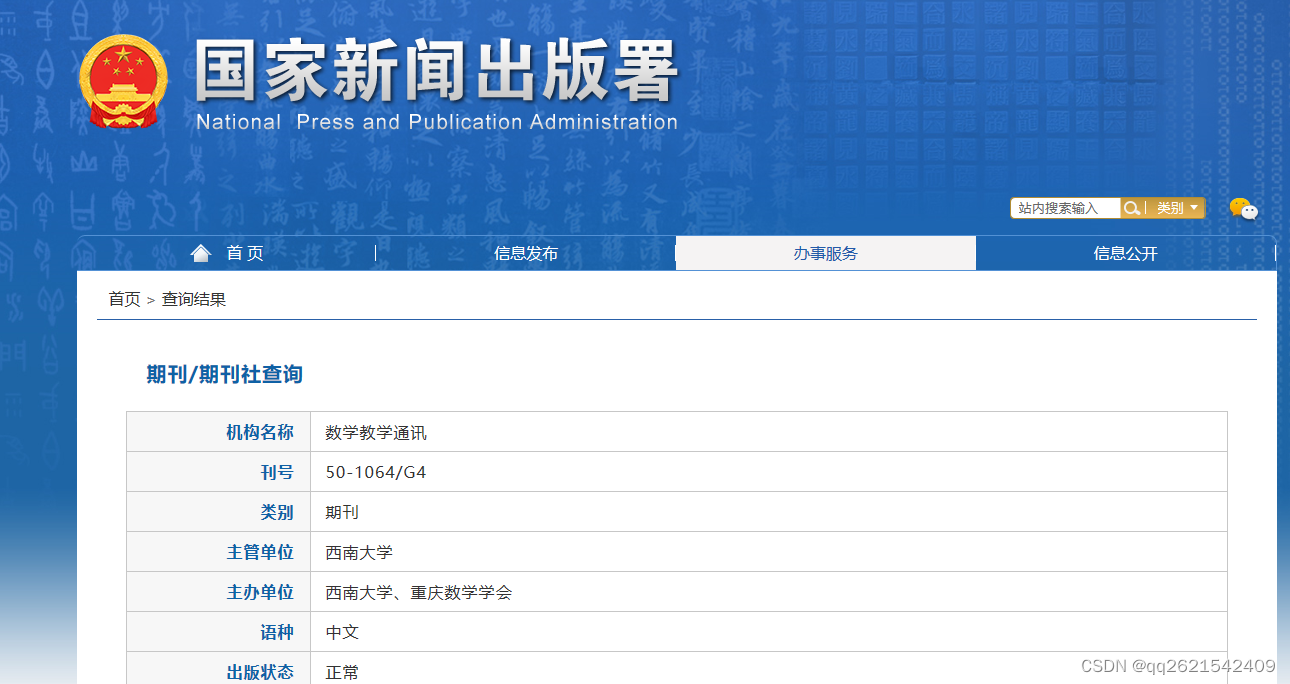Click the 首页 breadcrumb link
Viewport: 1290px width, 684px height.
[125, 299]
